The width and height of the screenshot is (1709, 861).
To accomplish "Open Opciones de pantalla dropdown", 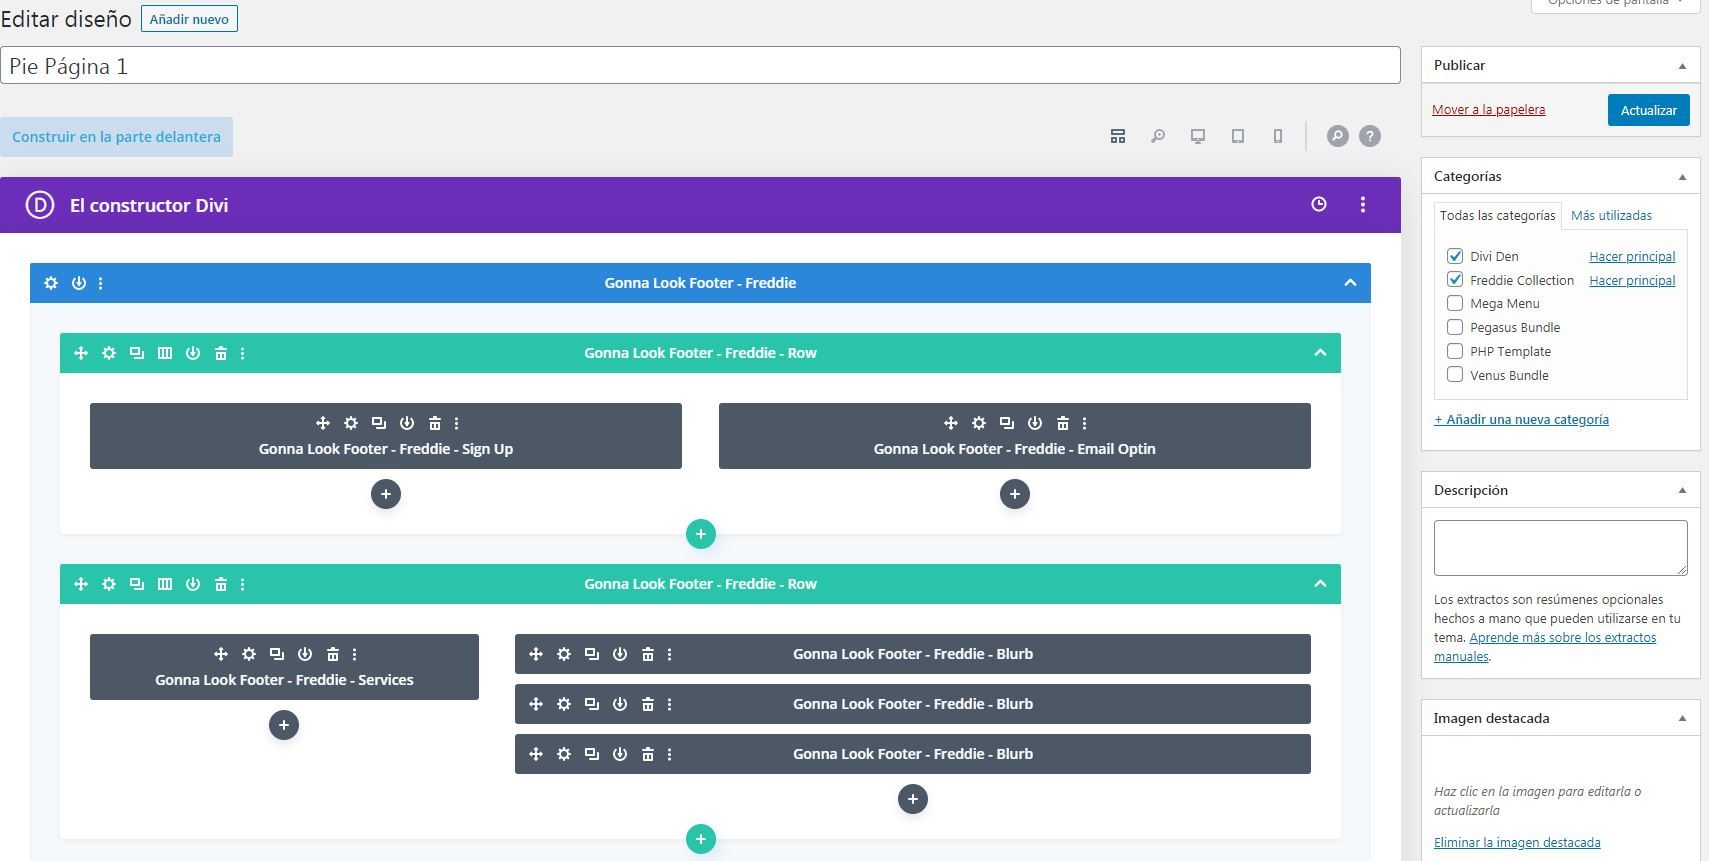I will [1615, 4].
